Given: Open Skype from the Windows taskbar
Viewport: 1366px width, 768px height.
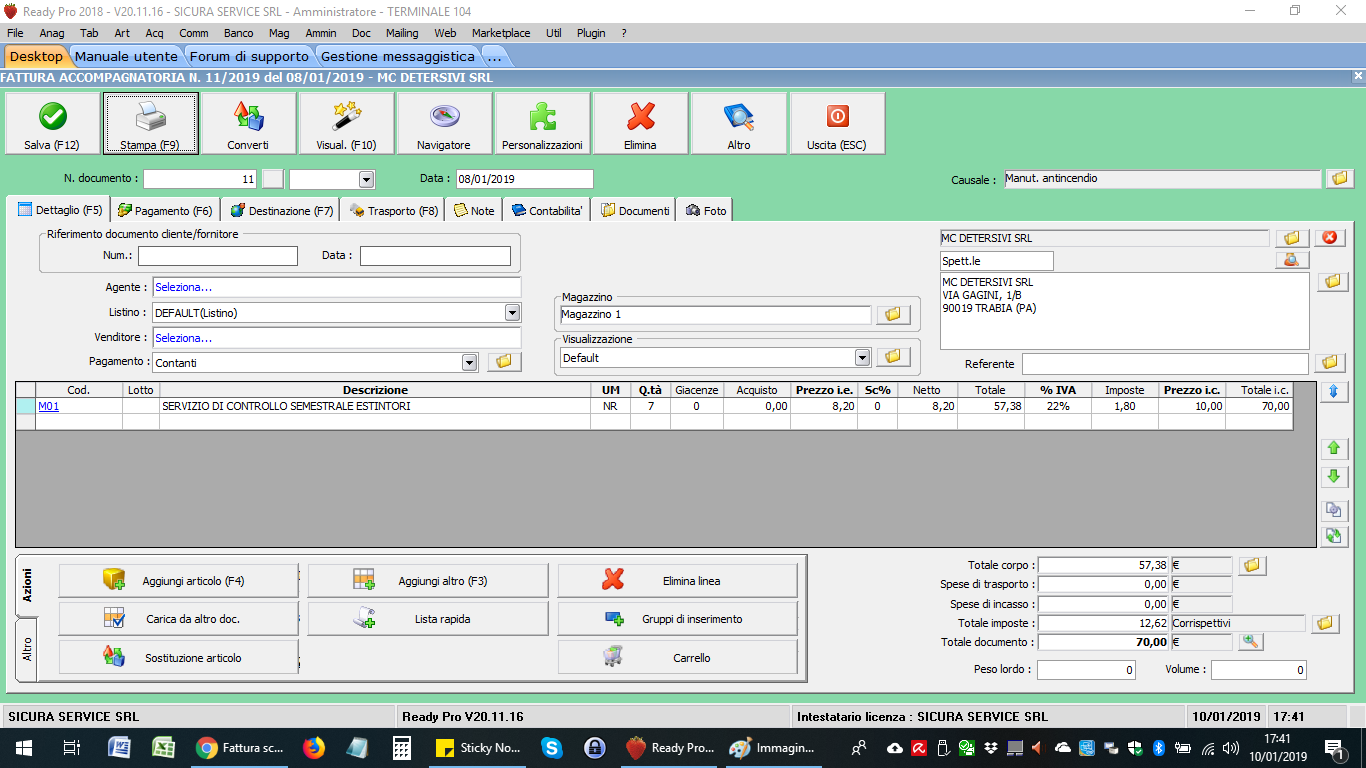Looking at the screenshot, I should tap(551, 747).
